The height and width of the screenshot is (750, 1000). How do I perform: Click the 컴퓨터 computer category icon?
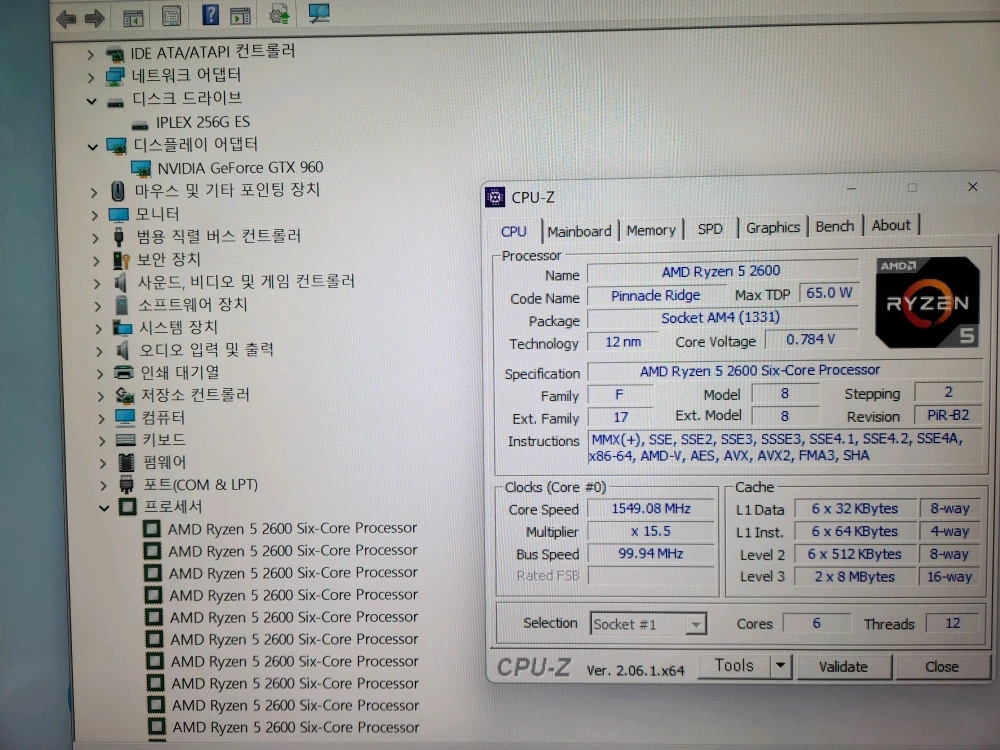(x=125, y=417)
